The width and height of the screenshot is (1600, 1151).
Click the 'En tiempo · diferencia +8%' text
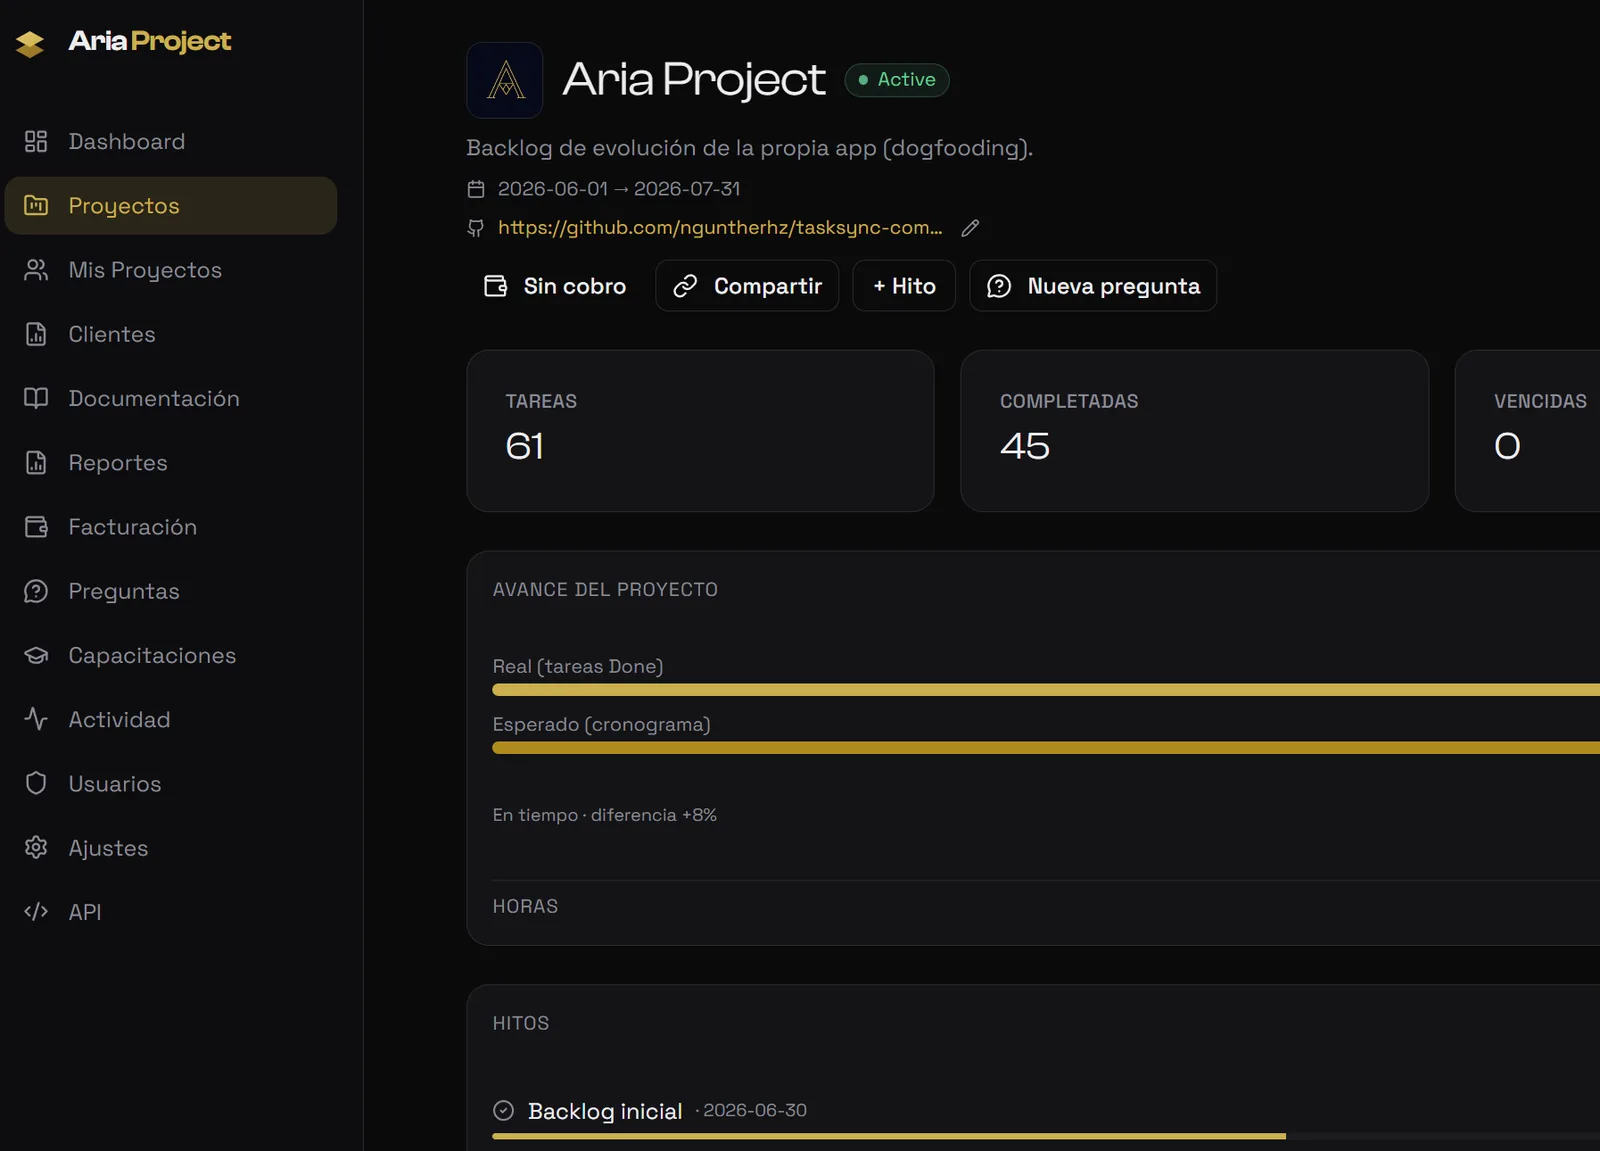(x=605, y=815)
